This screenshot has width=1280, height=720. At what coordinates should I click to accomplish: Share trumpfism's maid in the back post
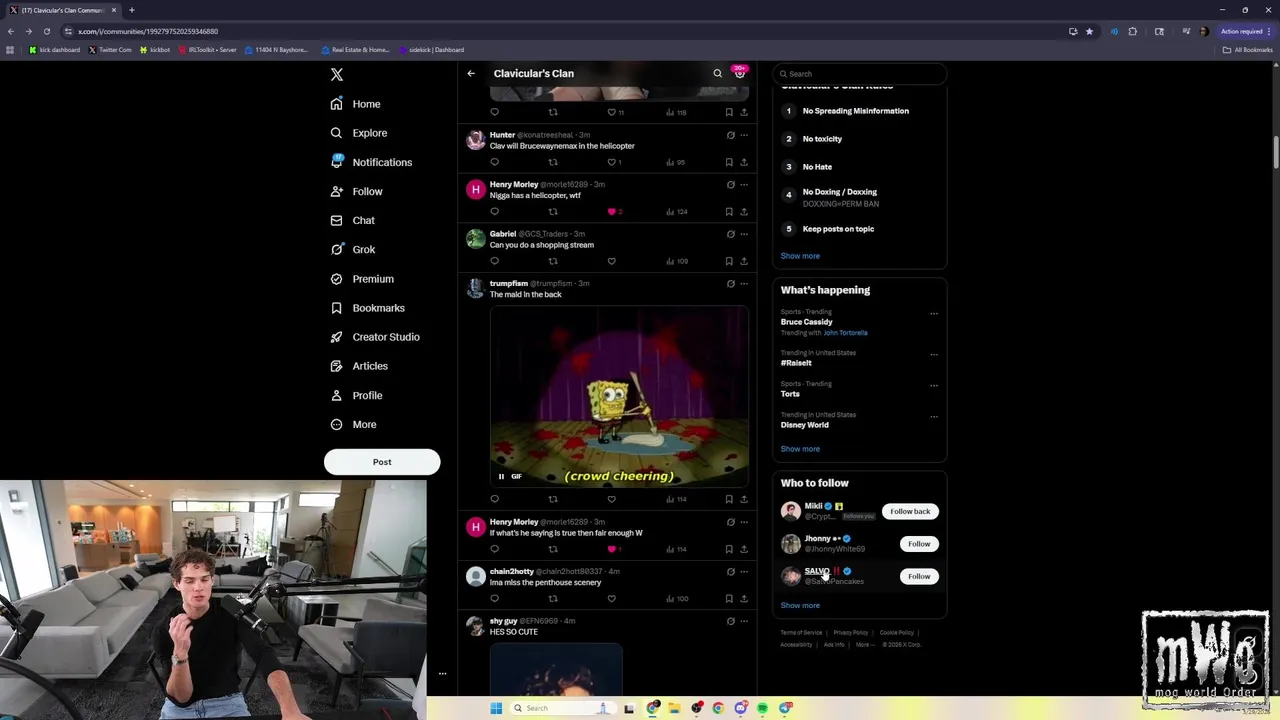(744, 499)
